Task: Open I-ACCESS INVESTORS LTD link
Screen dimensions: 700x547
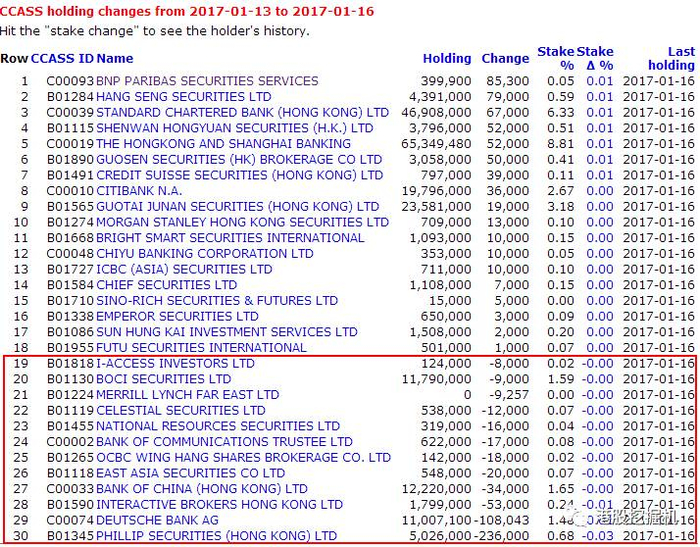Action: click(175, 363)
